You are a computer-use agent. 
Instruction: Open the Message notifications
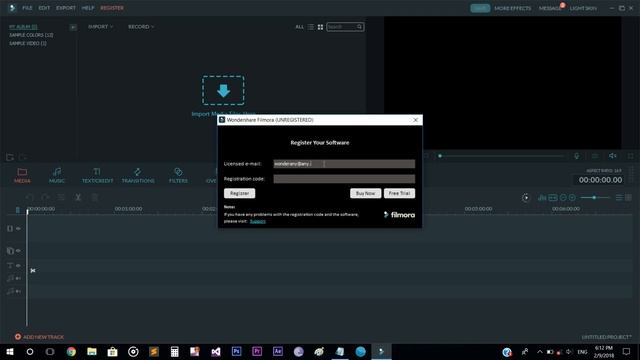(550, 8)
